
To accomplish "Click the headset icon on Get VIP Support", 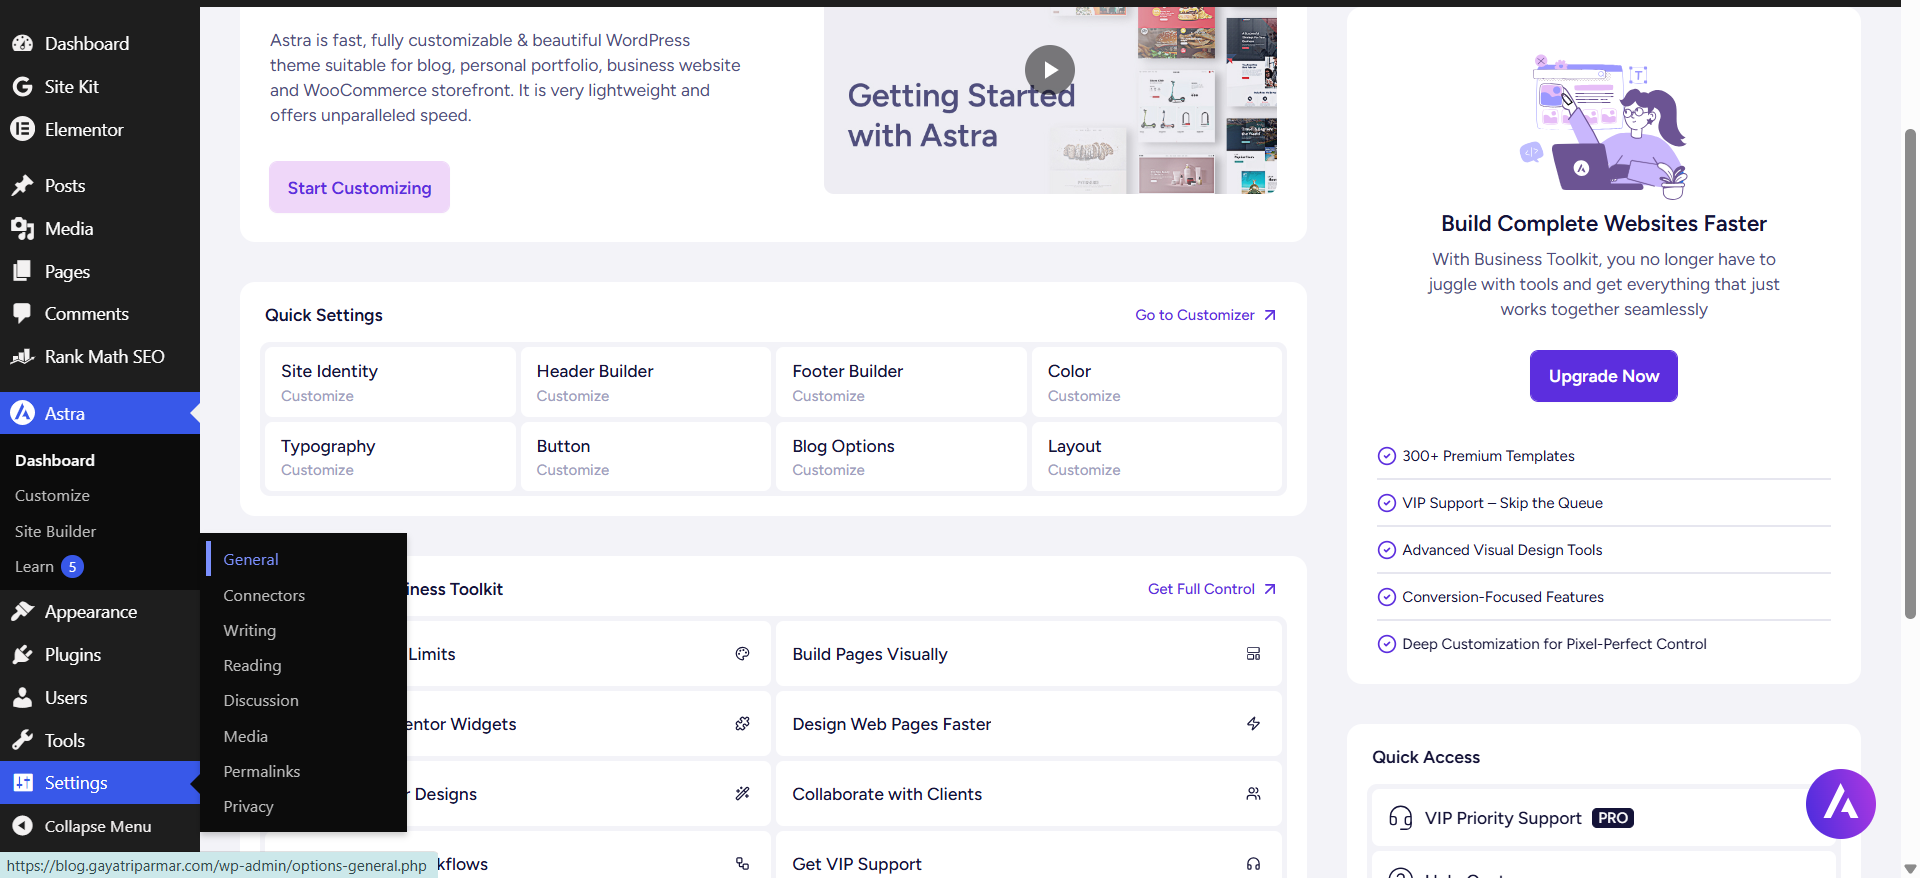I will pyautogui.click(x=1253, y=864).
